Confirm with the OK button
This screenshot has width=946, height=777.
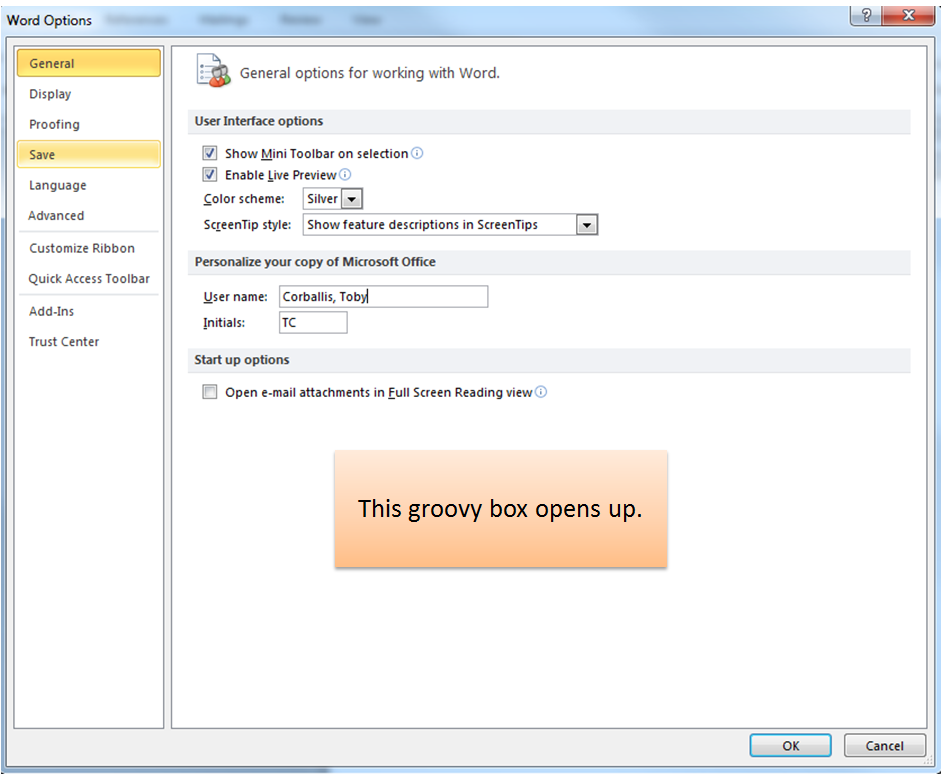pos(790,746)
